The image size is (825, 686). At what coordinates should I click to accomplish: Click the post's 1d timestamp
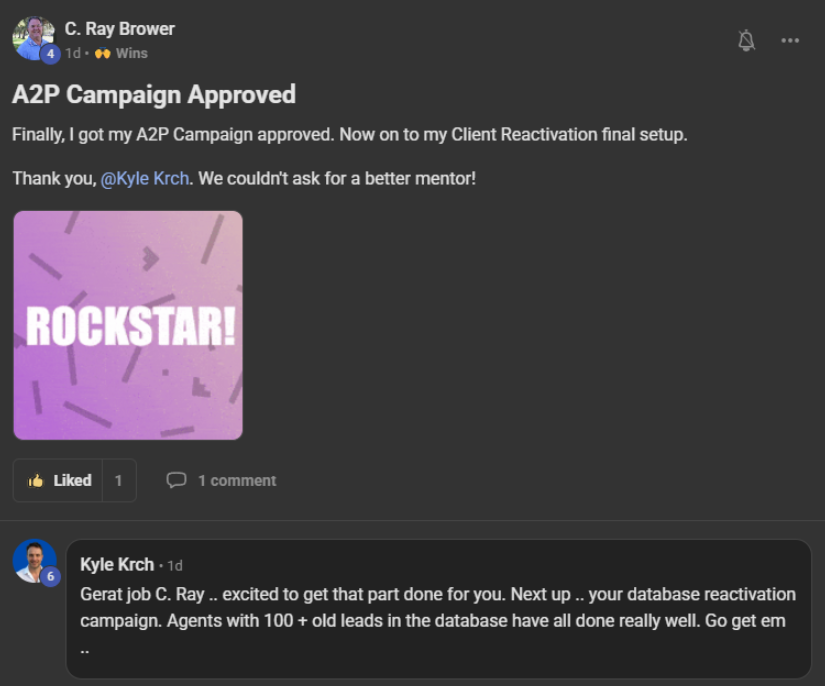(73, 53)
